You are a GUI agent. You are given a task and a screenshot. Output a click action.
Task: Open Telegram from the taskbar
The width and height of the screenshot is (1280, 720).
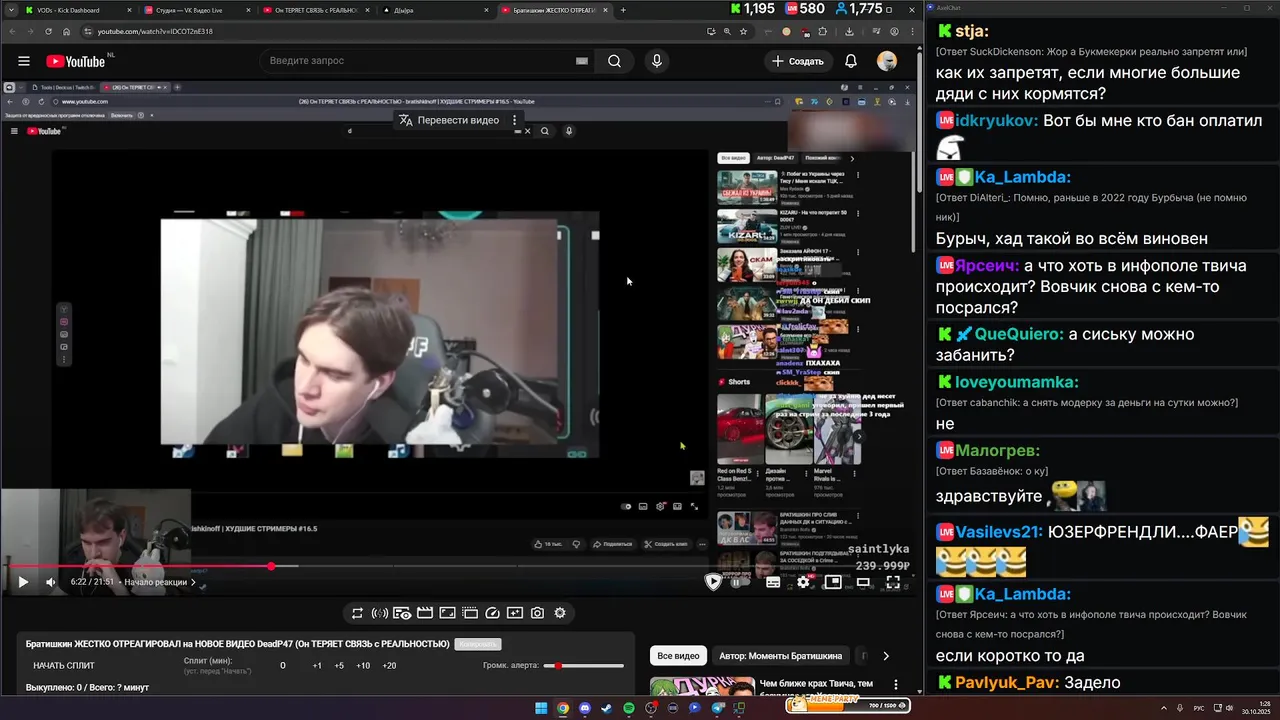(717, 708)
